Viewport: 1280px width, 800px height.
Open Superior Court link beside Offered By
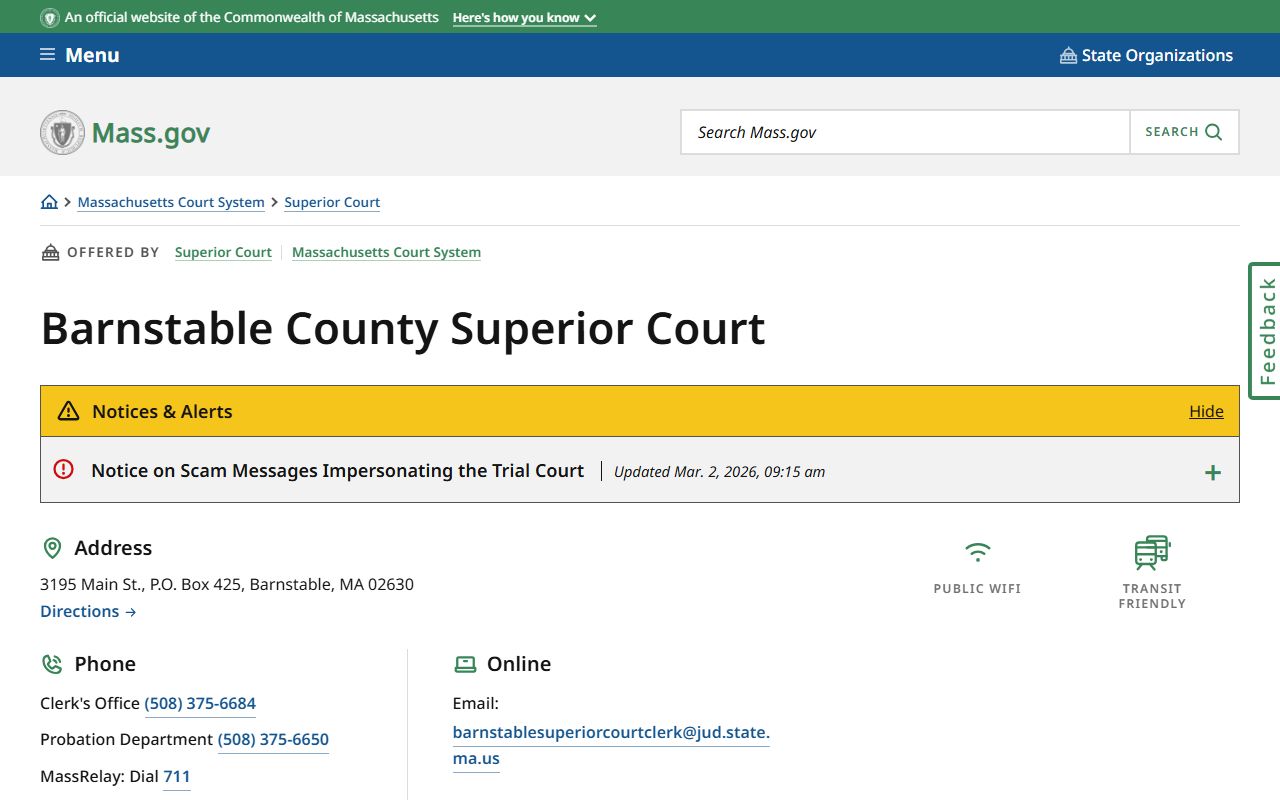223,252
